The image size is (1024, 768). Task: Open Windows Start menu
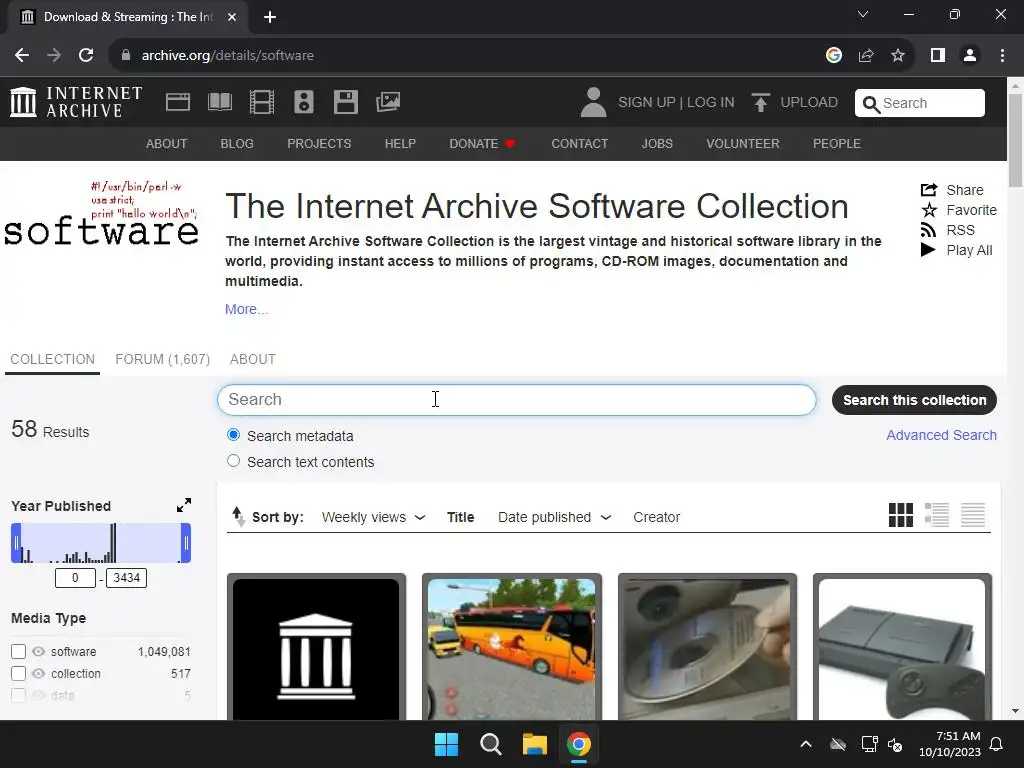coord(447,744)
